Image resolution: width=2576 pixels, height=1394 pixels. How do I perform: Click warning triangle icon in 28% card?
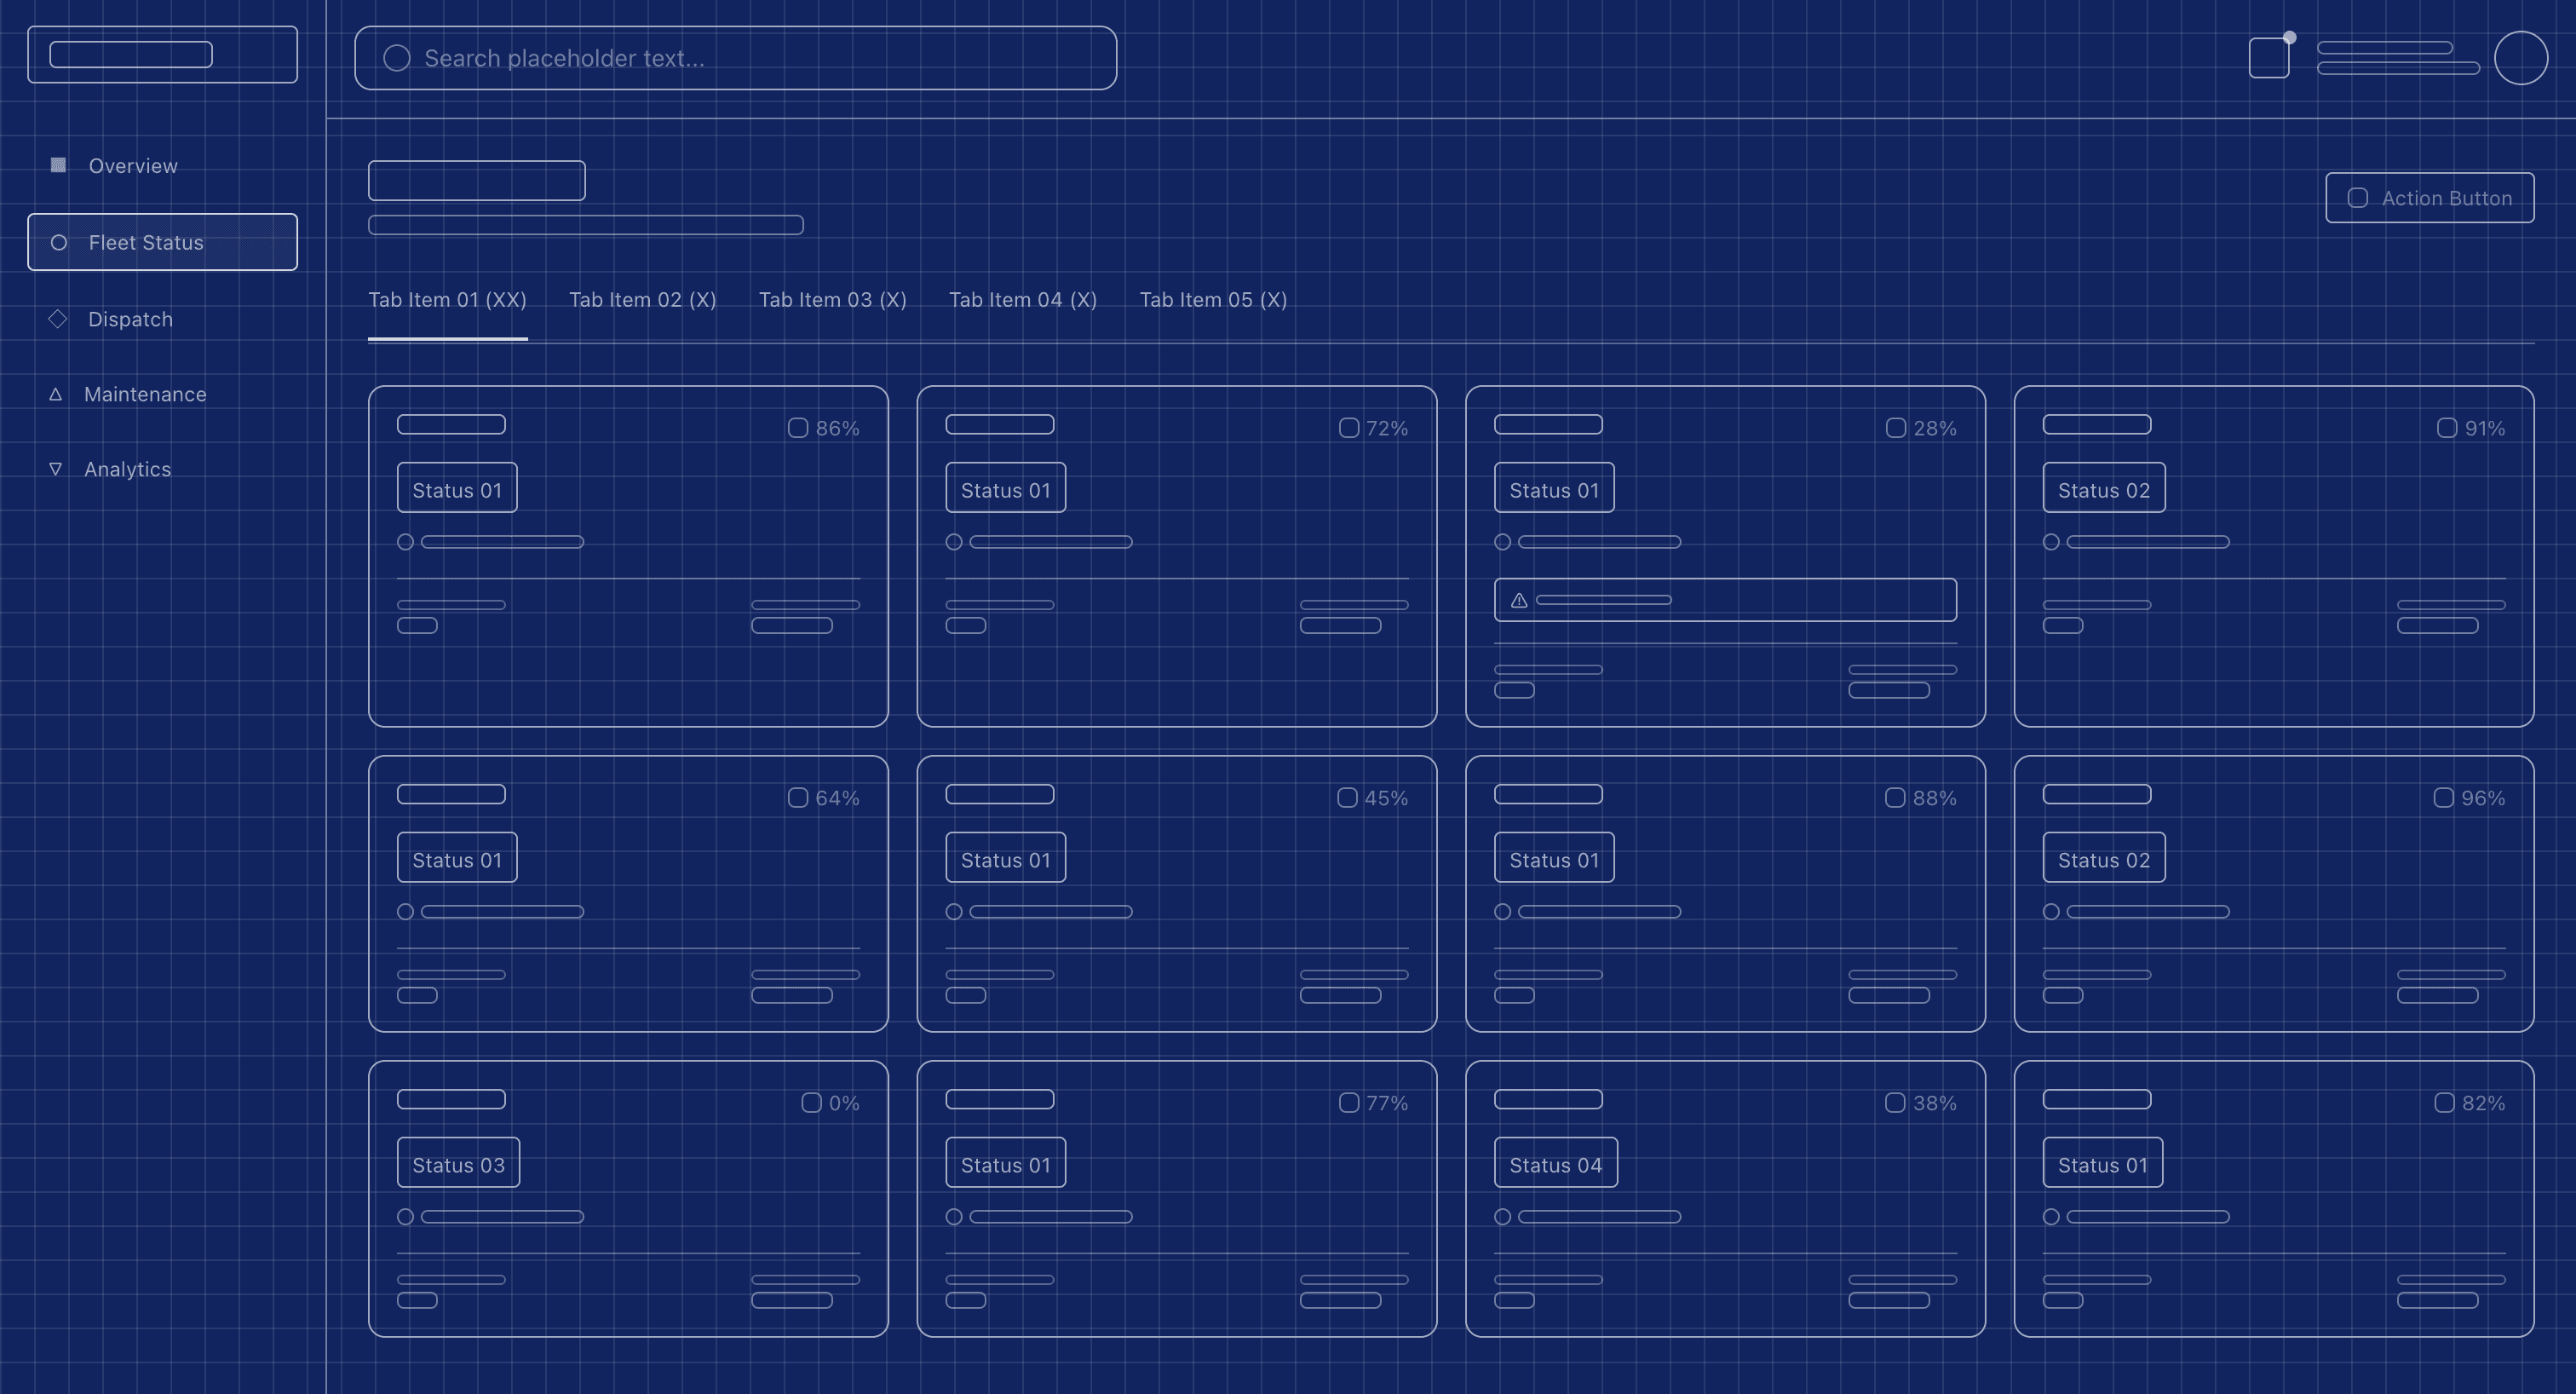click(x=1519, y=600)
